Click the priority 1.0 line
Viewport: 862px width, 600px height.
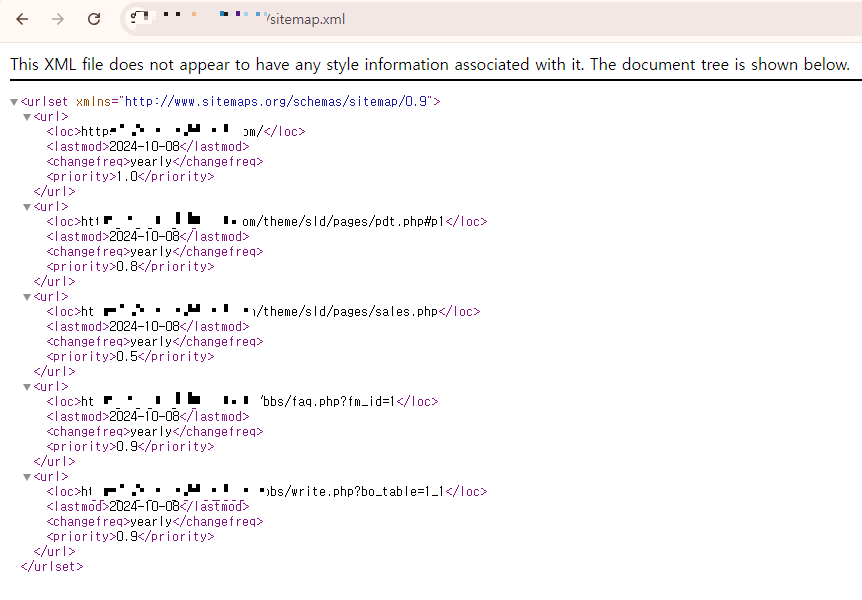click(130, 177)
